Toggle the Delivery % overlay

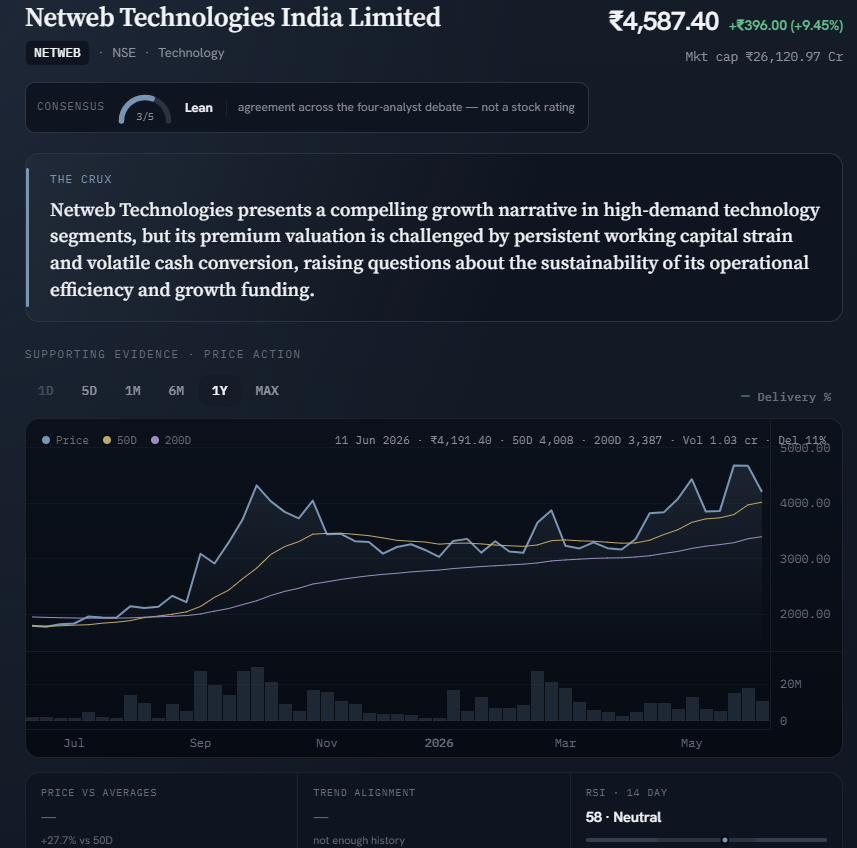[x=786, y=397]
